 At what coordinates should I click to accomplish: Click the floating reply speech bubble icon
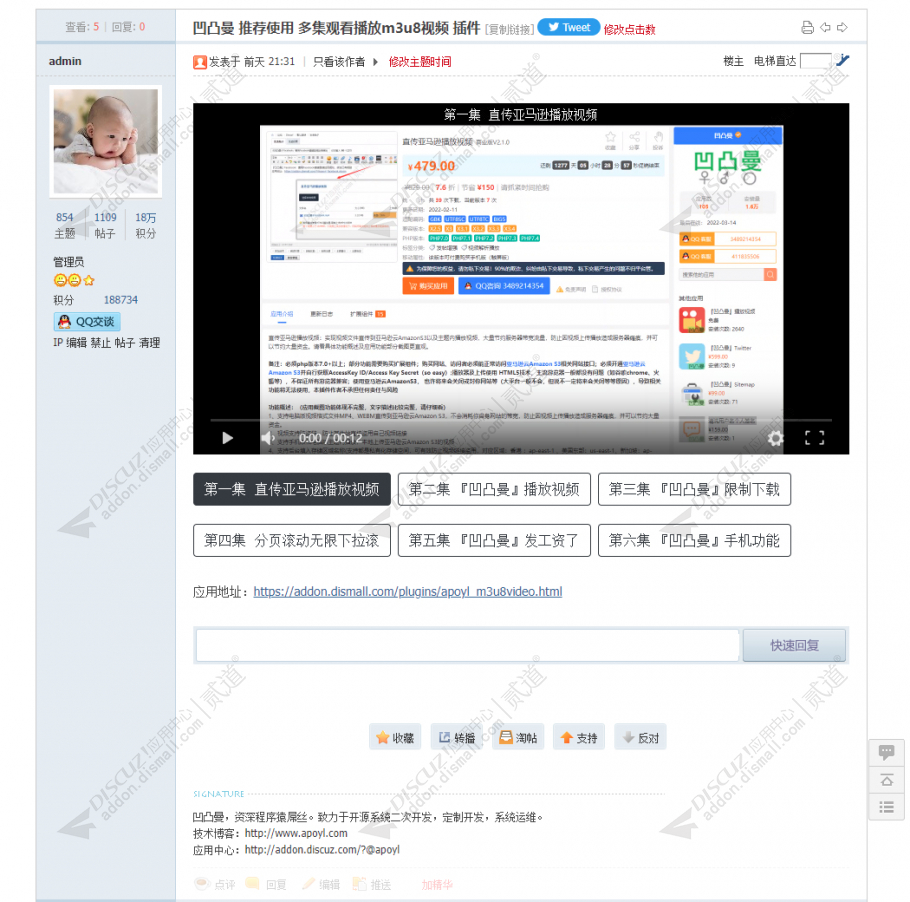point(886,753)
